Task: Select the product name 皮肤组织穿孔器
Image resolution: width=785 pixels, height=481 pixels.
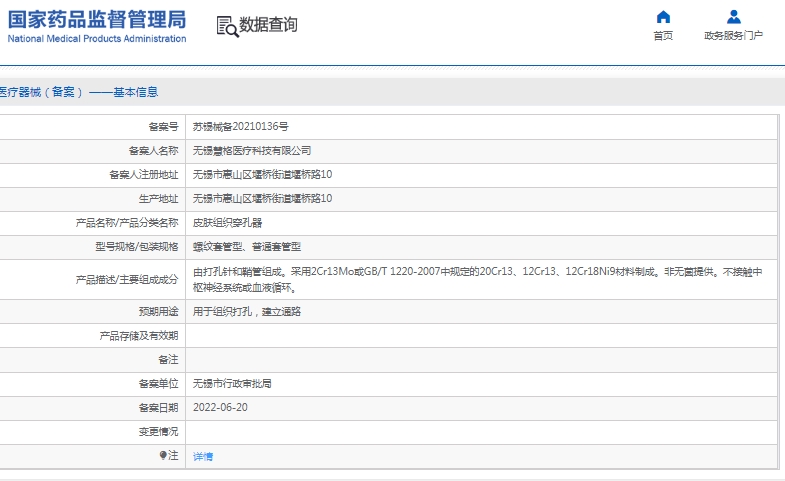Action: pos(227,223)
